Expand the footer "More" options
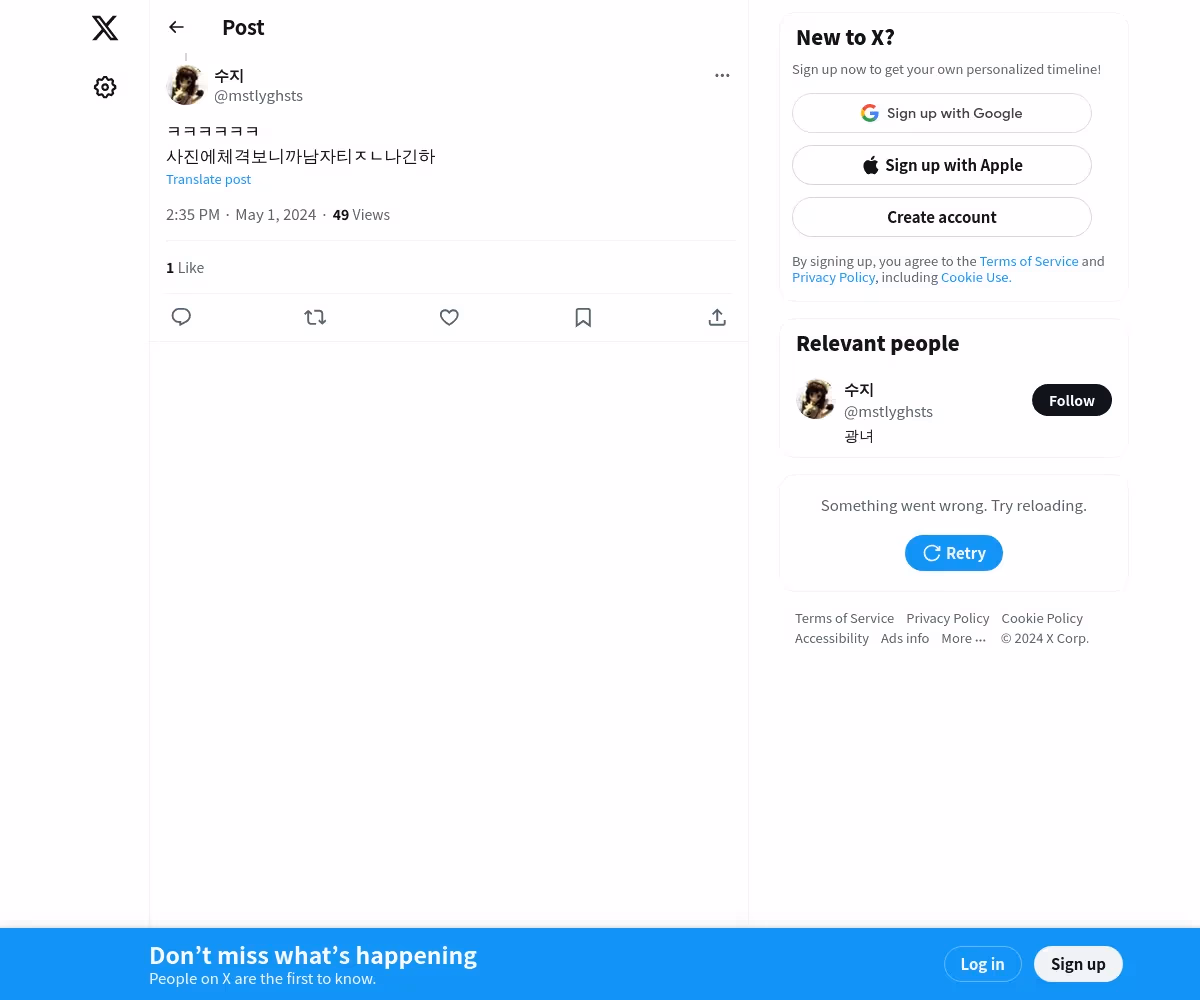The height and width of the screenshot is (1000, 1200). pyautogui.click(x=963, y=638)
